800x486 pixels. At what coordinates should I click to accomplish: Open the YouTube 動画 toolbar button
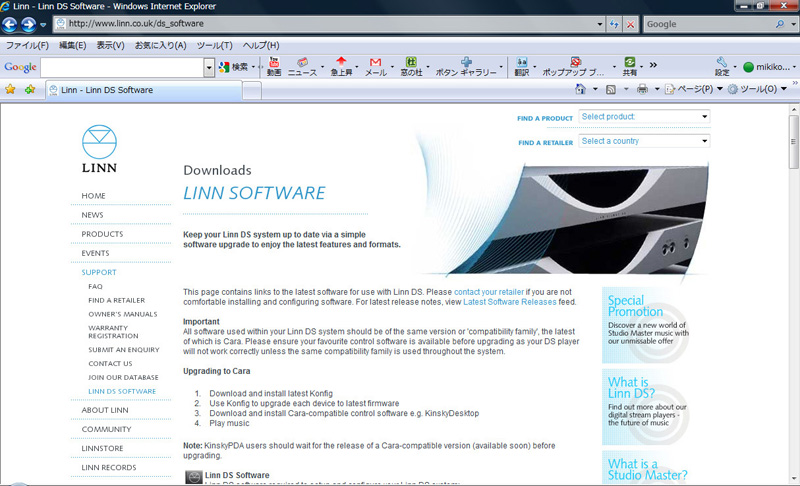coord(273,67)
